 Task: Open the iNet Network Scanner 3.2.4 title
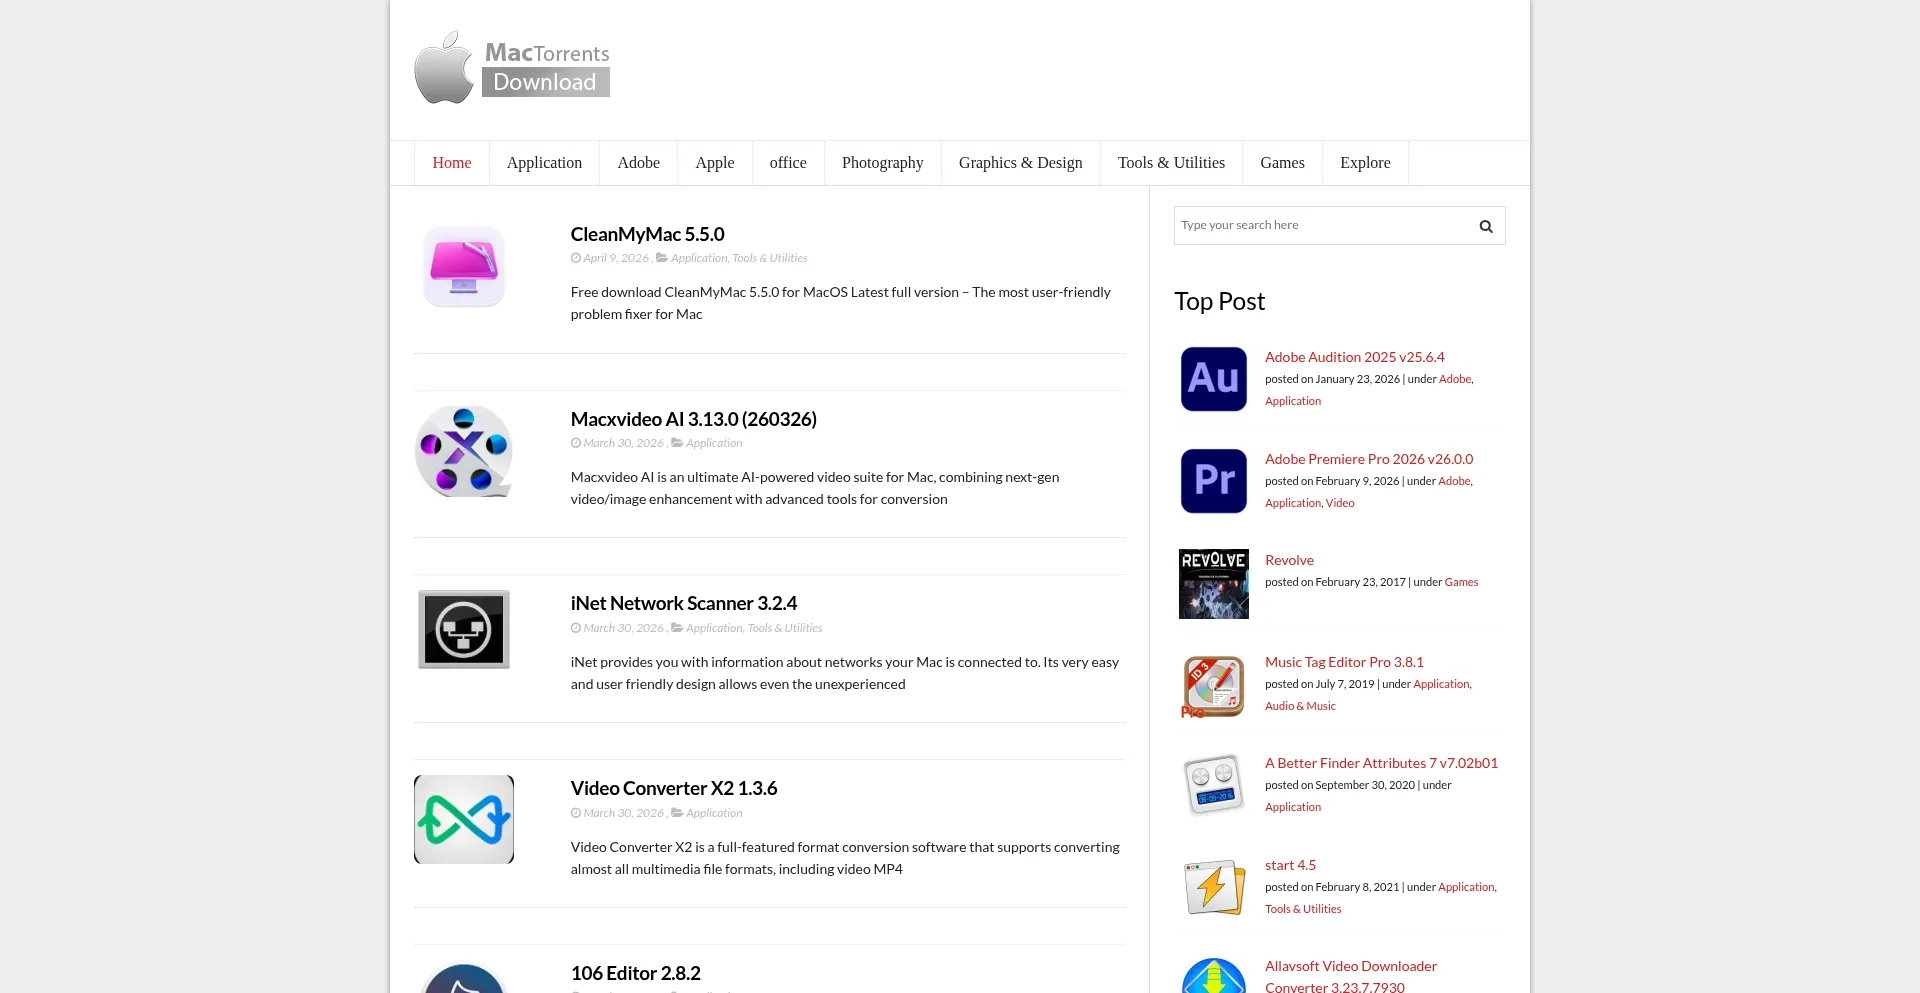pos(684,603)
